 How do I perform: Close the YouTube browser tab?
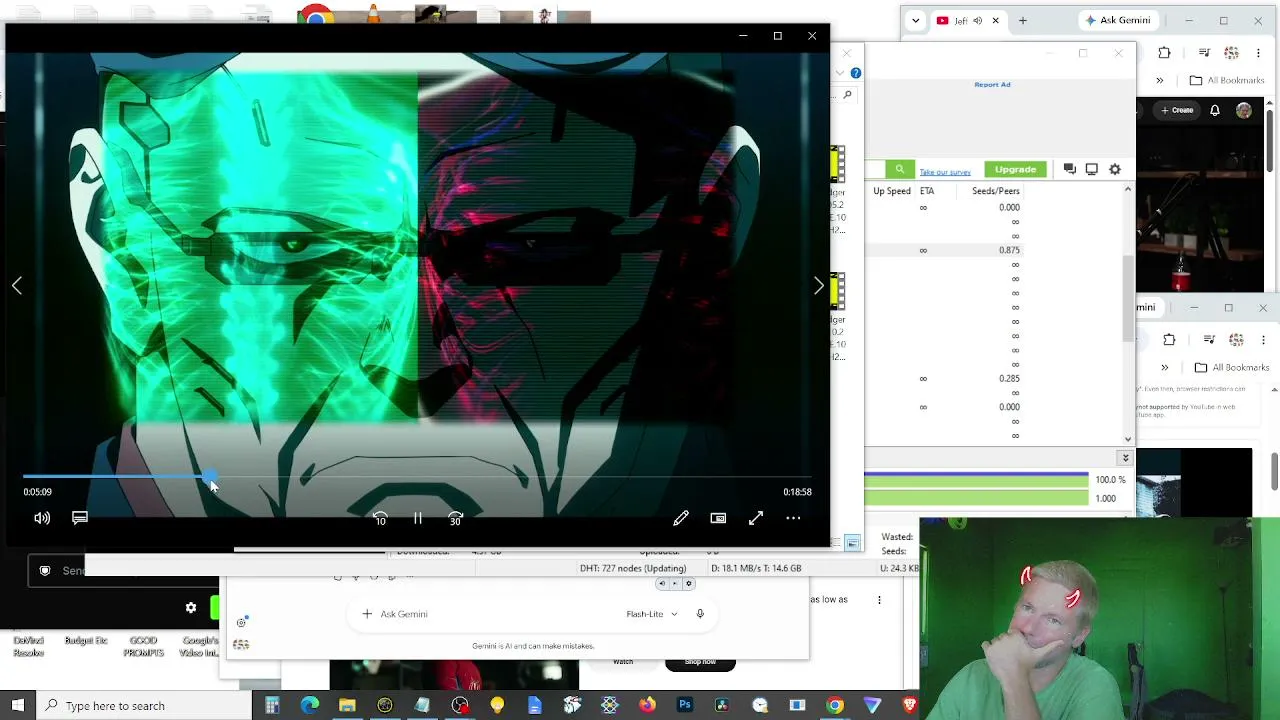995,20
